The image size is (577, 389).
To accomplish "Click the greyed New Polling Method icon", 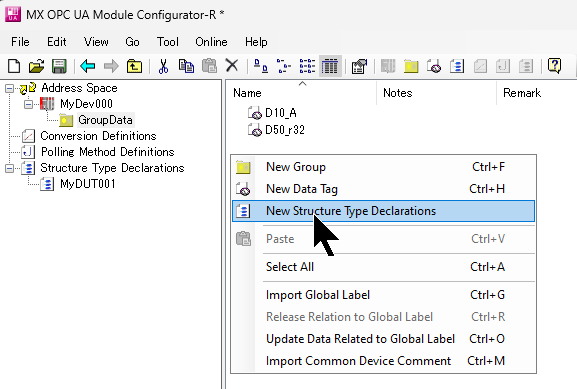I will (503, 66).
